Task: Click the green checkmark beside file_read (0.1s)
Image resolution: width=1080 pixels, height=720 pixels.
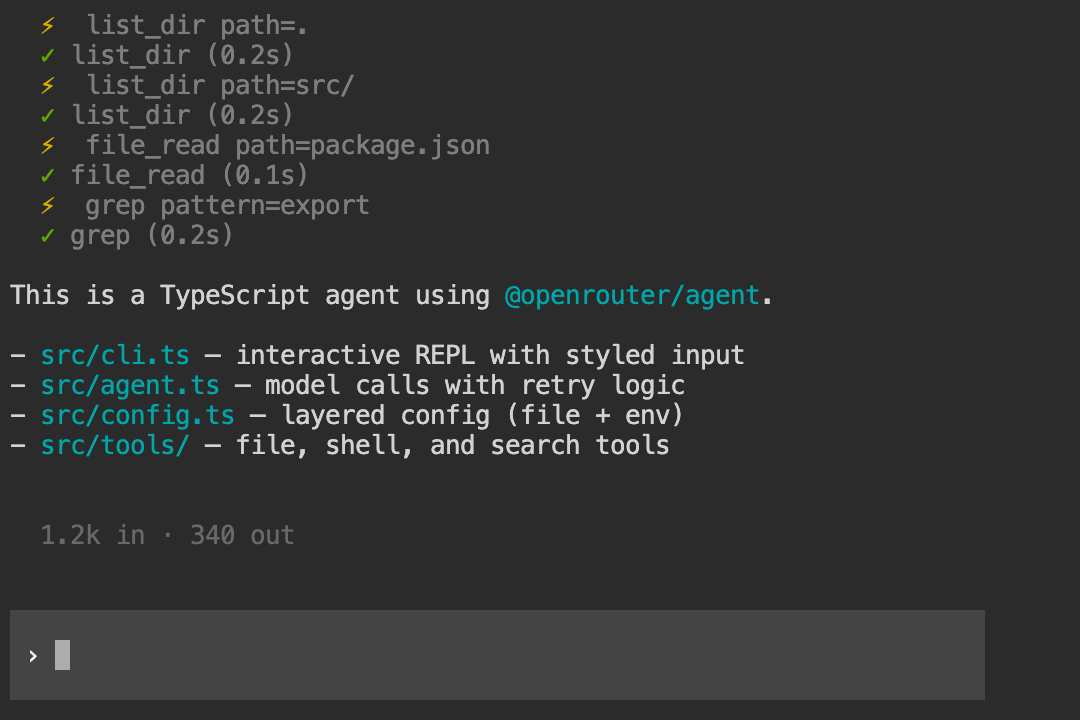Action: [x=47, y=176]
